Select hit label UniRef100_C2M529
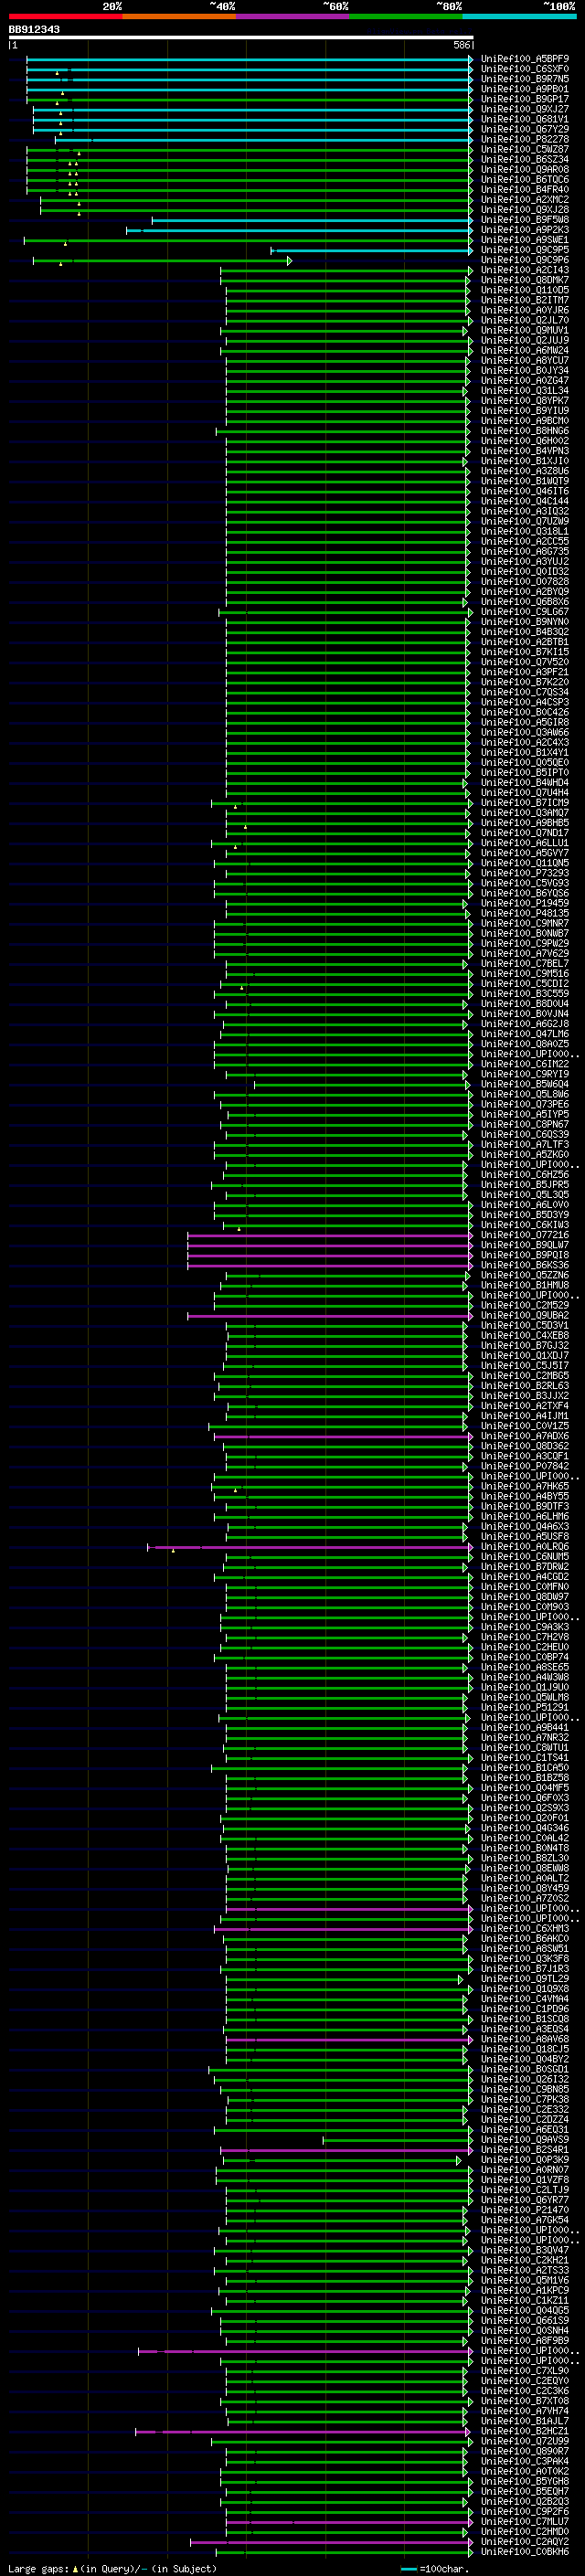 tap(525, 1305)
